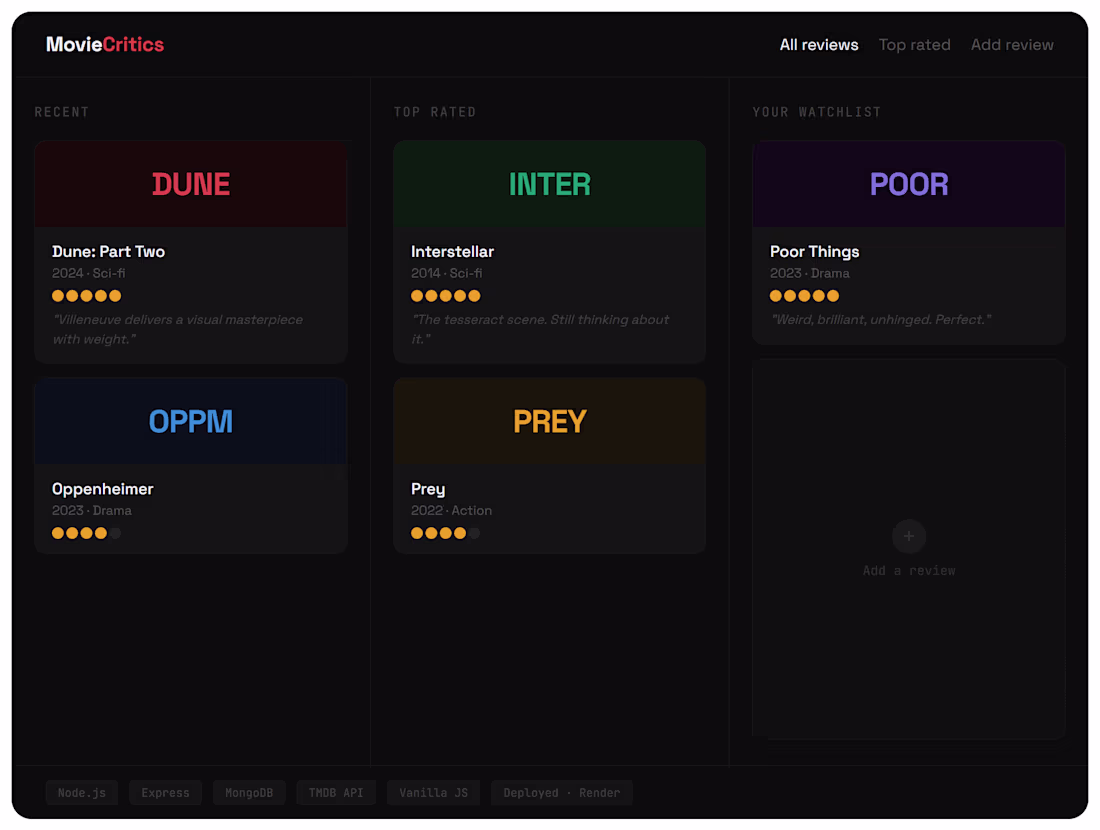This screenshot has width=1100, height=830.
Task: Open the OPPM poster thumbnail
Action: (191, 421)
